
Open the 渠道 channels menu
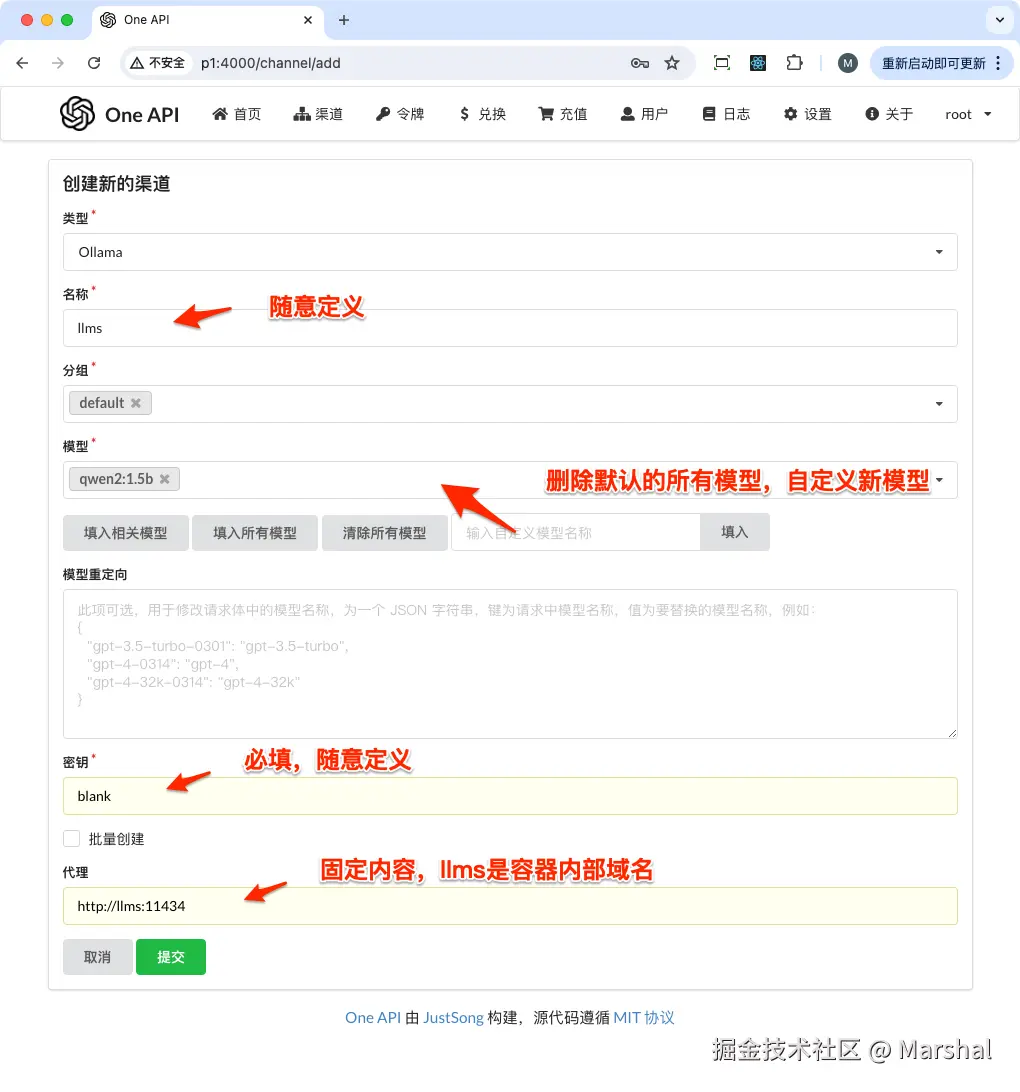pos(318,114)
